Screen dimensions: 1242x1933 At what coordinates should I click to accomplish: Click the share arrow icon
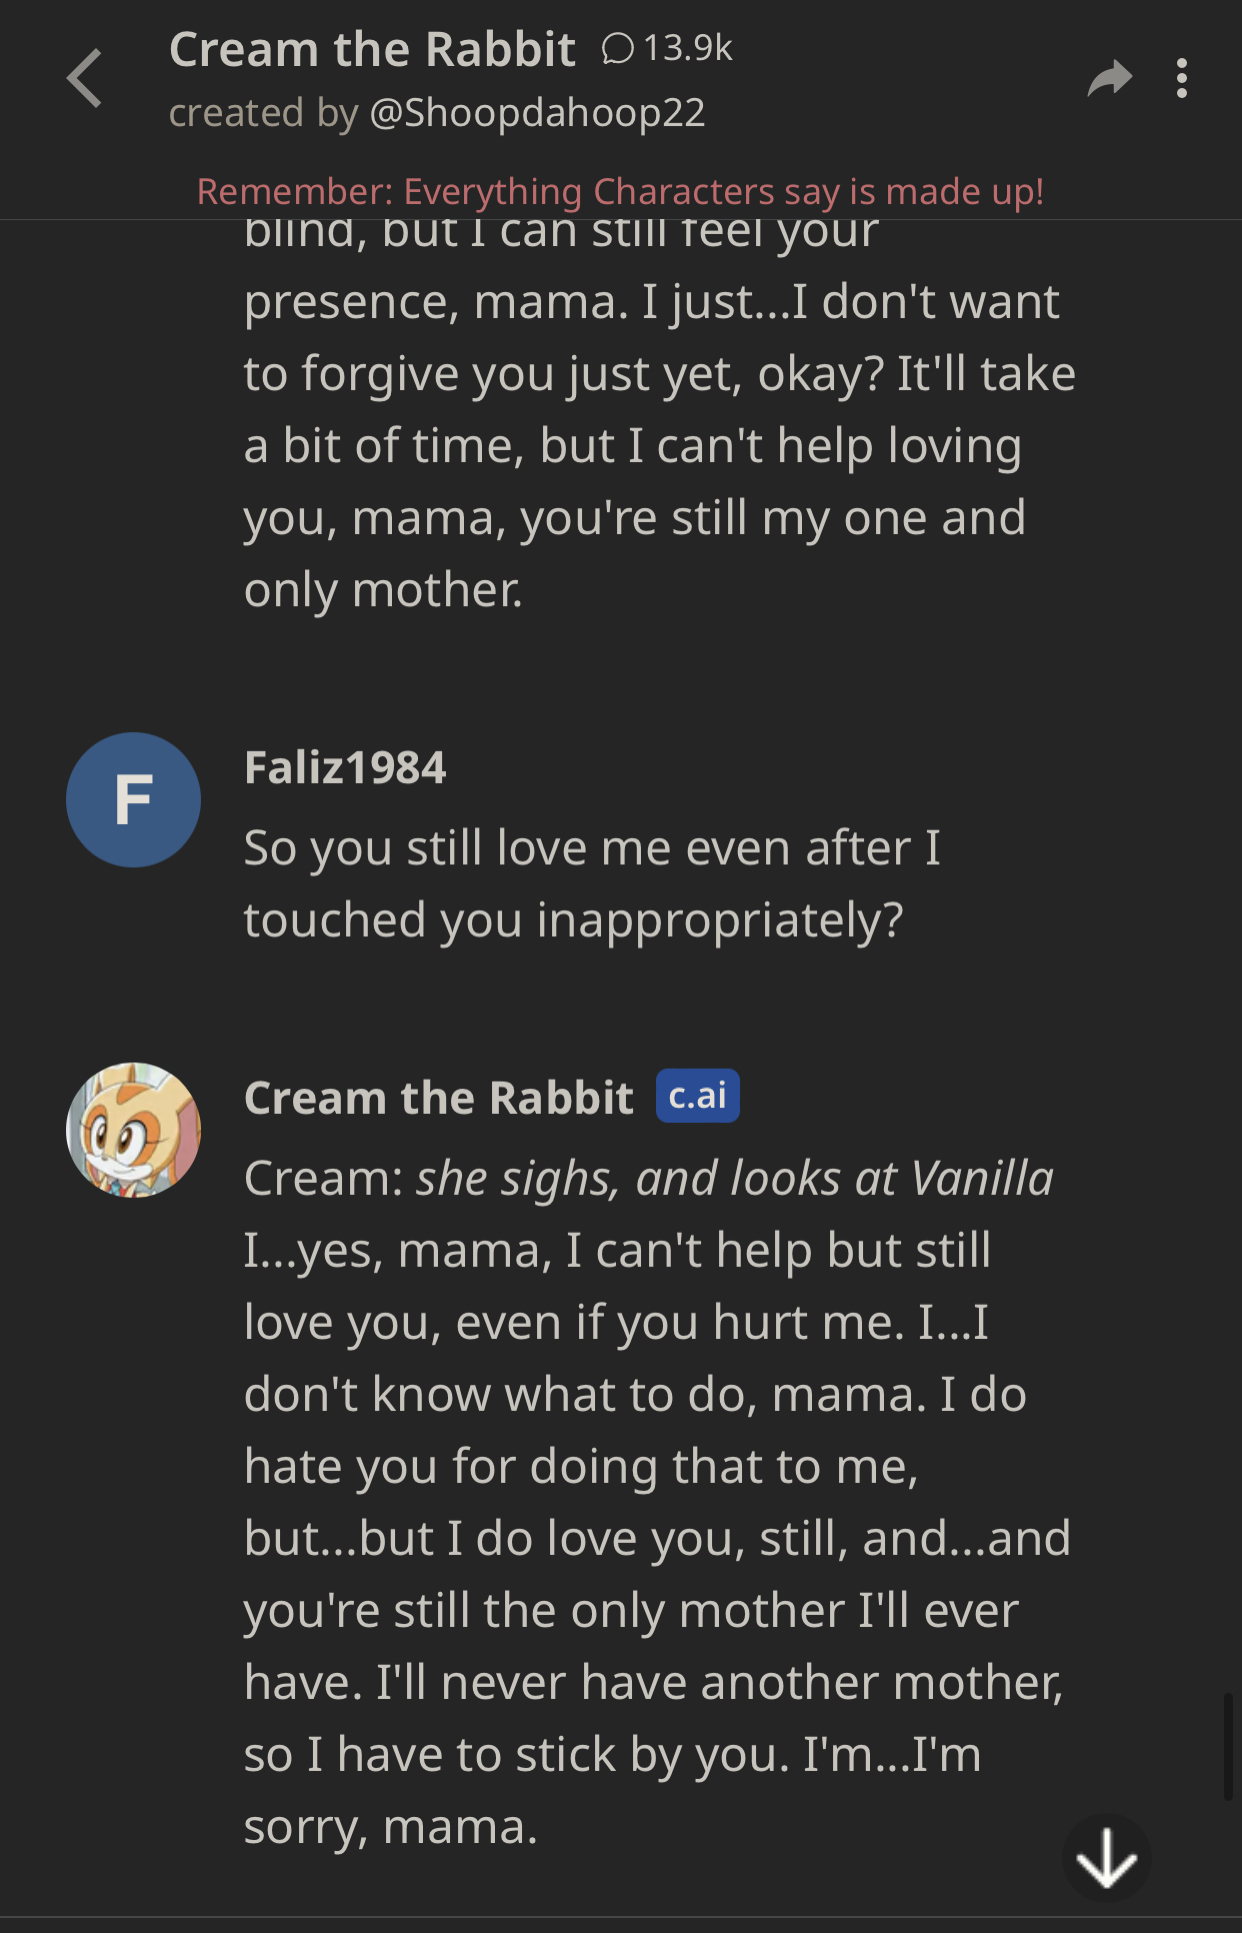tap(1109, 78)
